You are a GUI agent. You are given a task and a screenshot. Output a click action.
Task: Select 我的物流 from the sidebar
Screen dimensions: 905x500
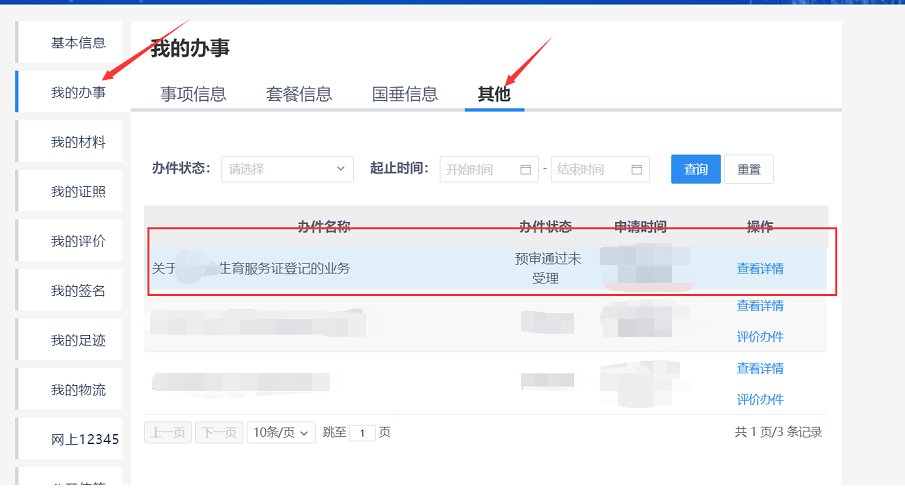pos(78,389)
